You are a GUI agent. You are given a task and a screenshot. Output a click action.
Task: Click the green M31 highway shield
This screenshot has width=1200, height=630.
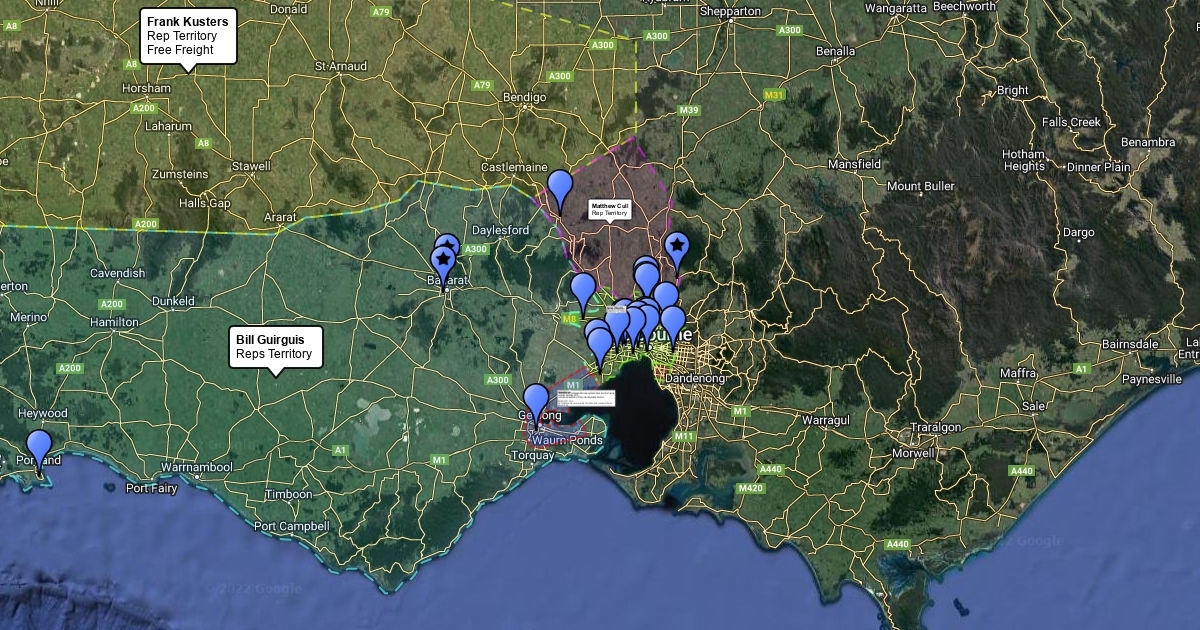pyautogui.click(x=773, y=95)
